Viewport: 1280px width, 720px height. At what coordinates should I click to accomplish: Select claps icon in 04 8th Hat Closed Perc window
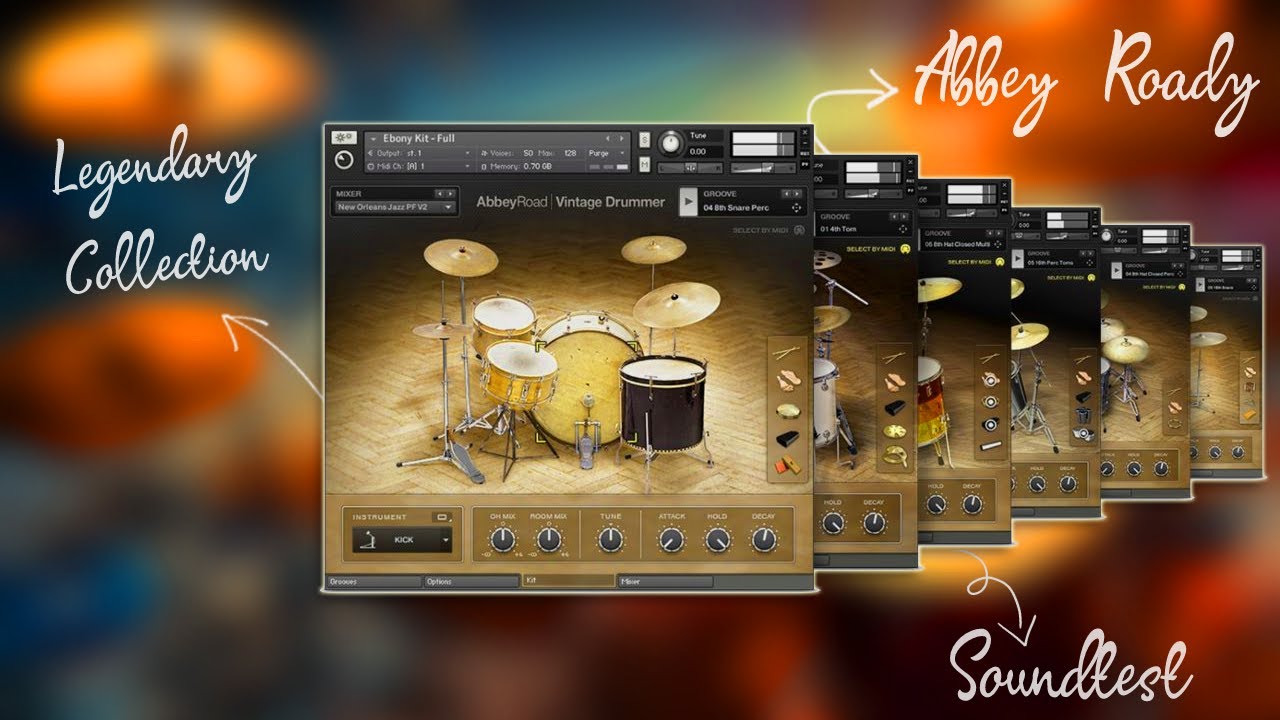(1176, 408)
